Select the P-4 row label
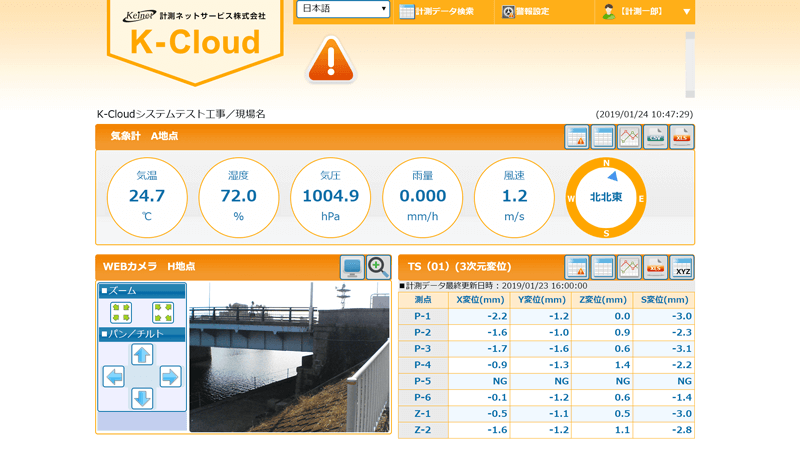The width and height of the screenshot is (800, 450). (423, 365)
